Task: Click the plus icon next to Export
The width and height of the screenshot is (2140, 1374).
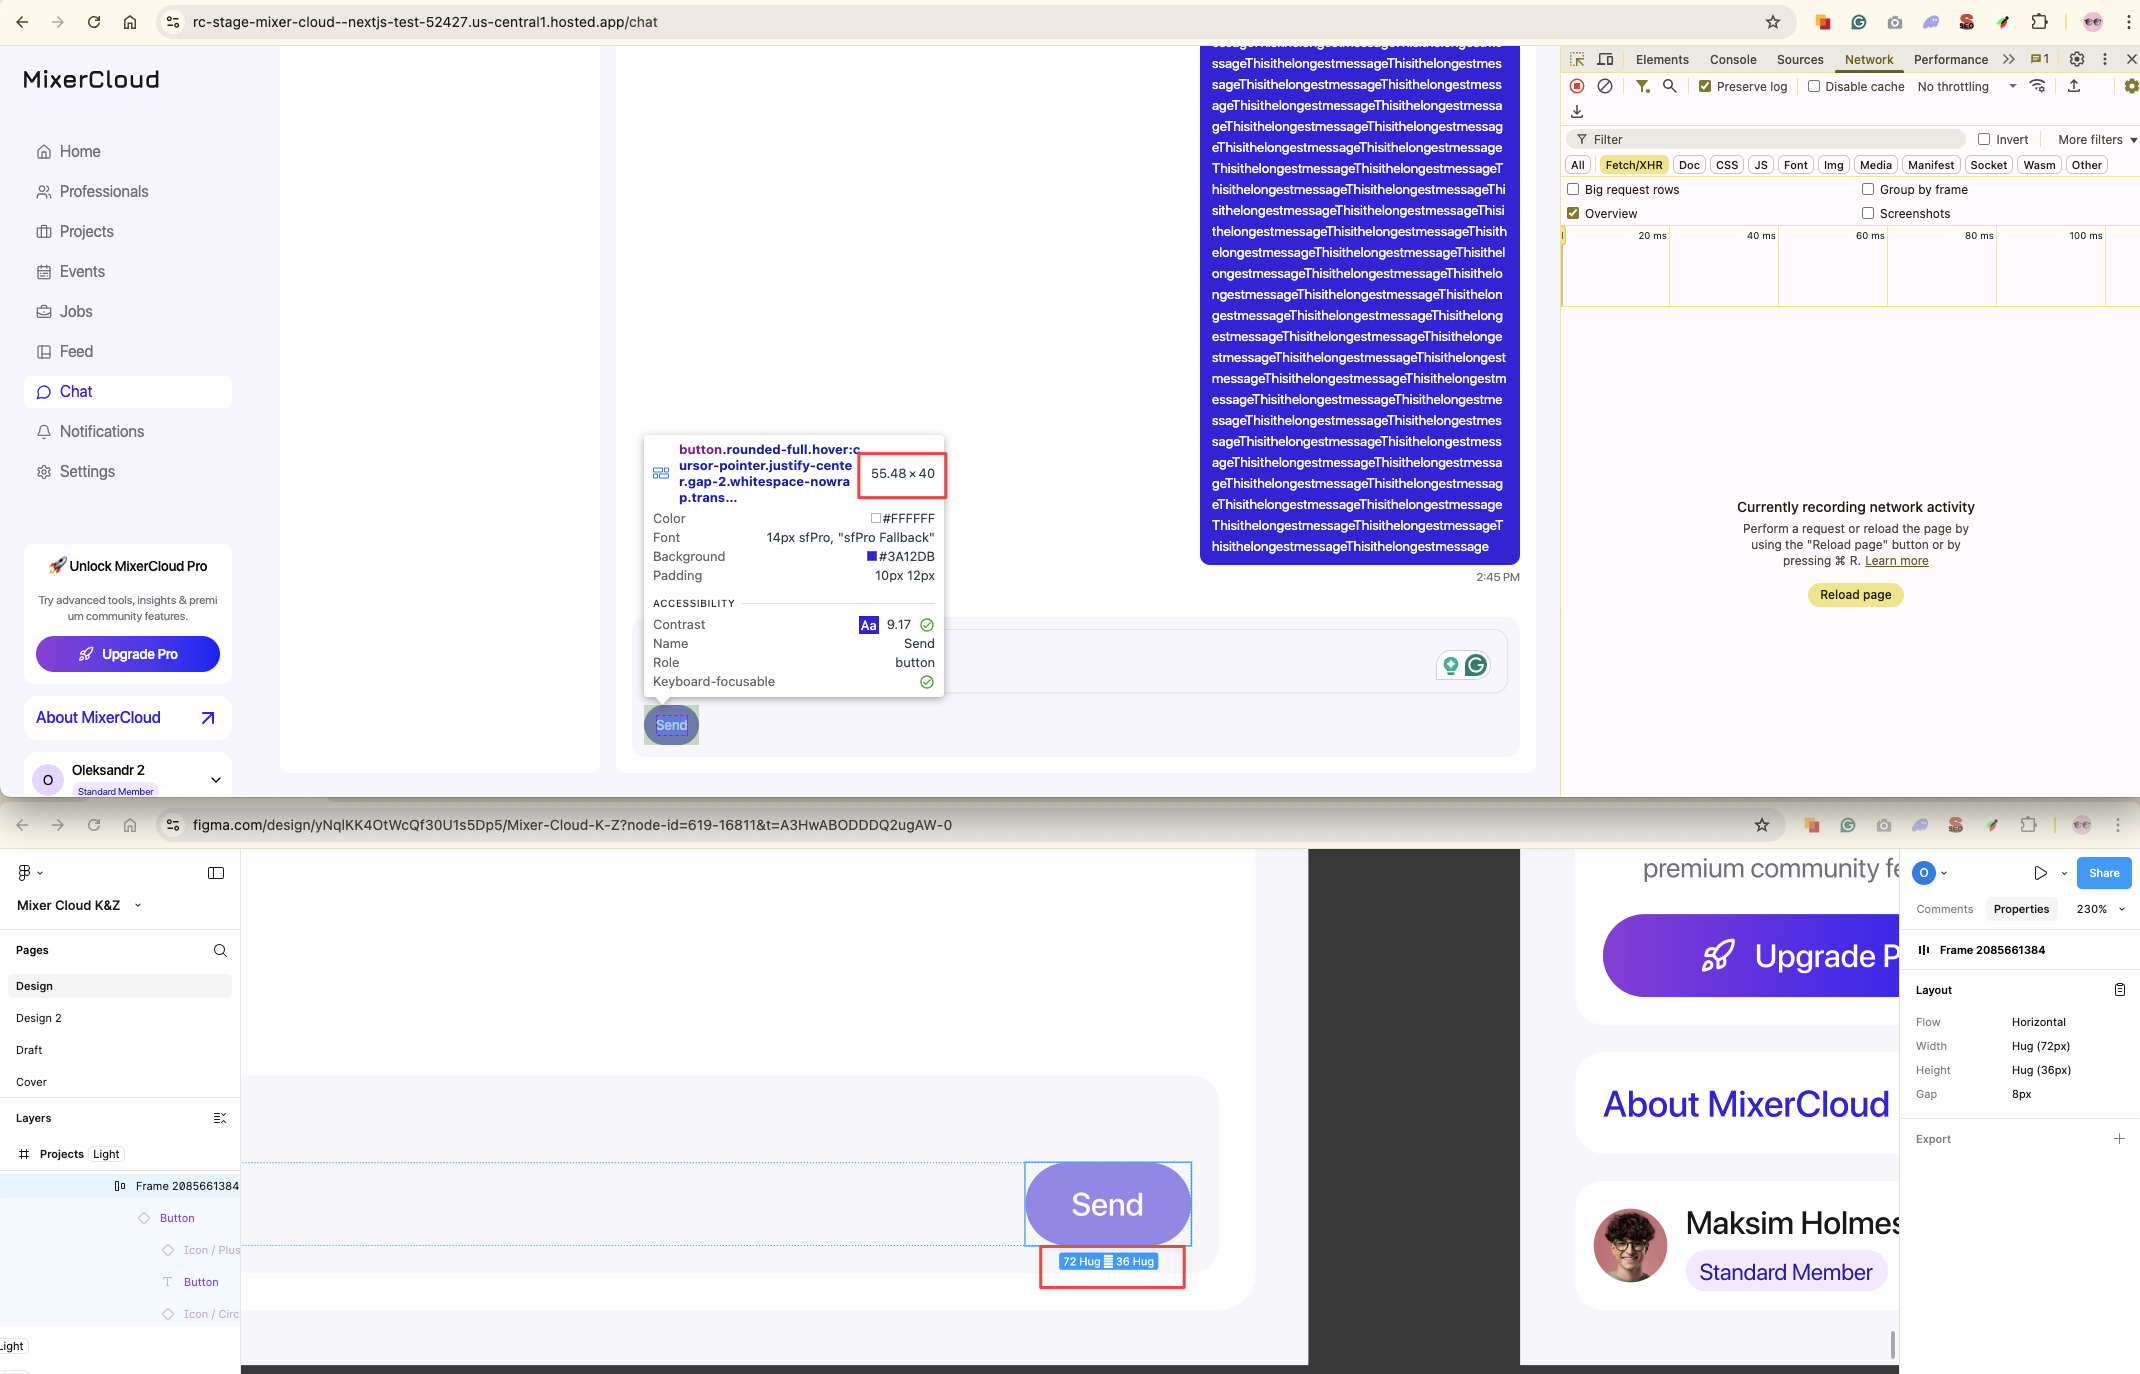Action: pos(2119,1139)
